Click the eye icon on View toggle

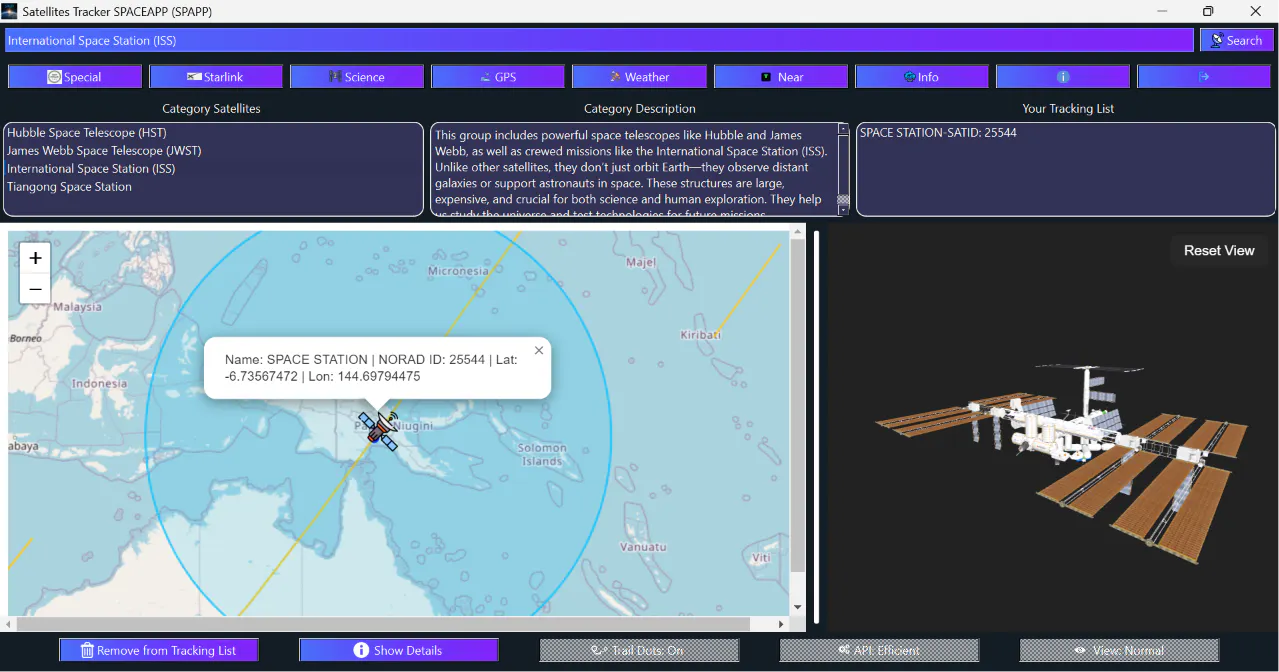pos(1080,650)
